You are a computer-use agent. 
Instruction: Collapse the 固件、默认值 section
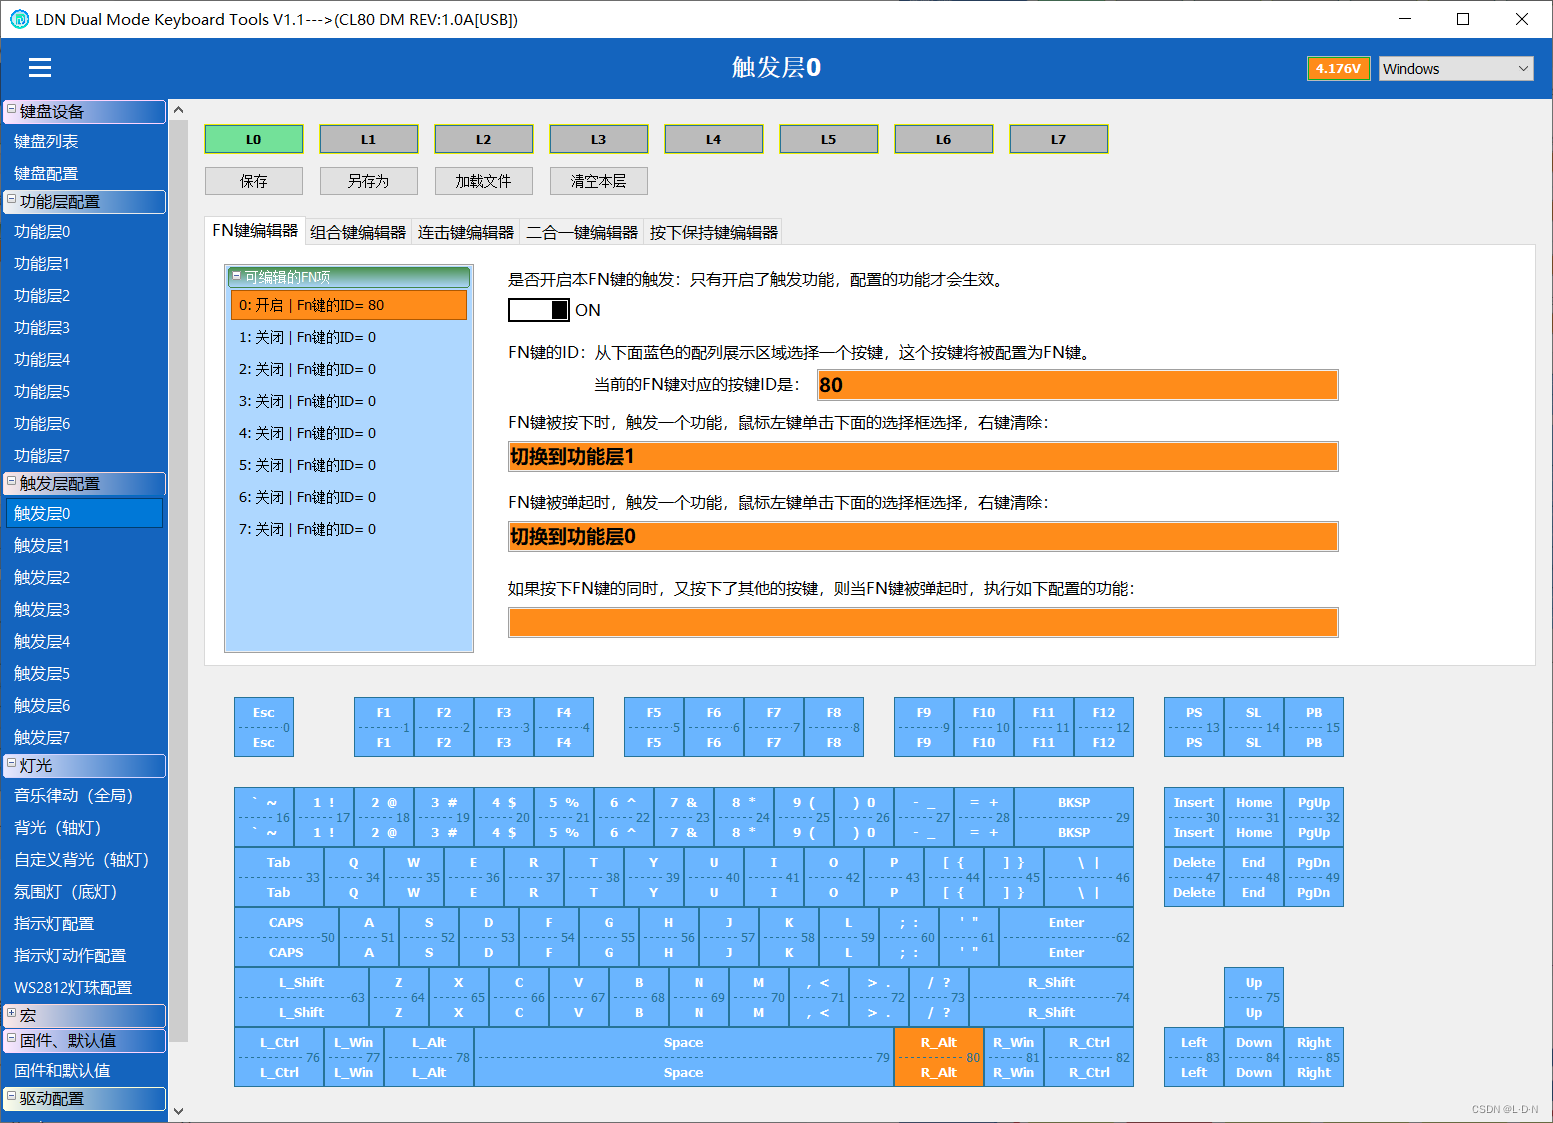pos(11,1039)
